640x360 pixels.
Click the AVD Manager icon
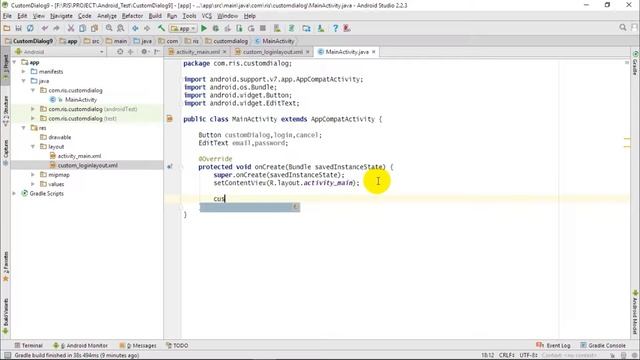click(x=277, y=28)
